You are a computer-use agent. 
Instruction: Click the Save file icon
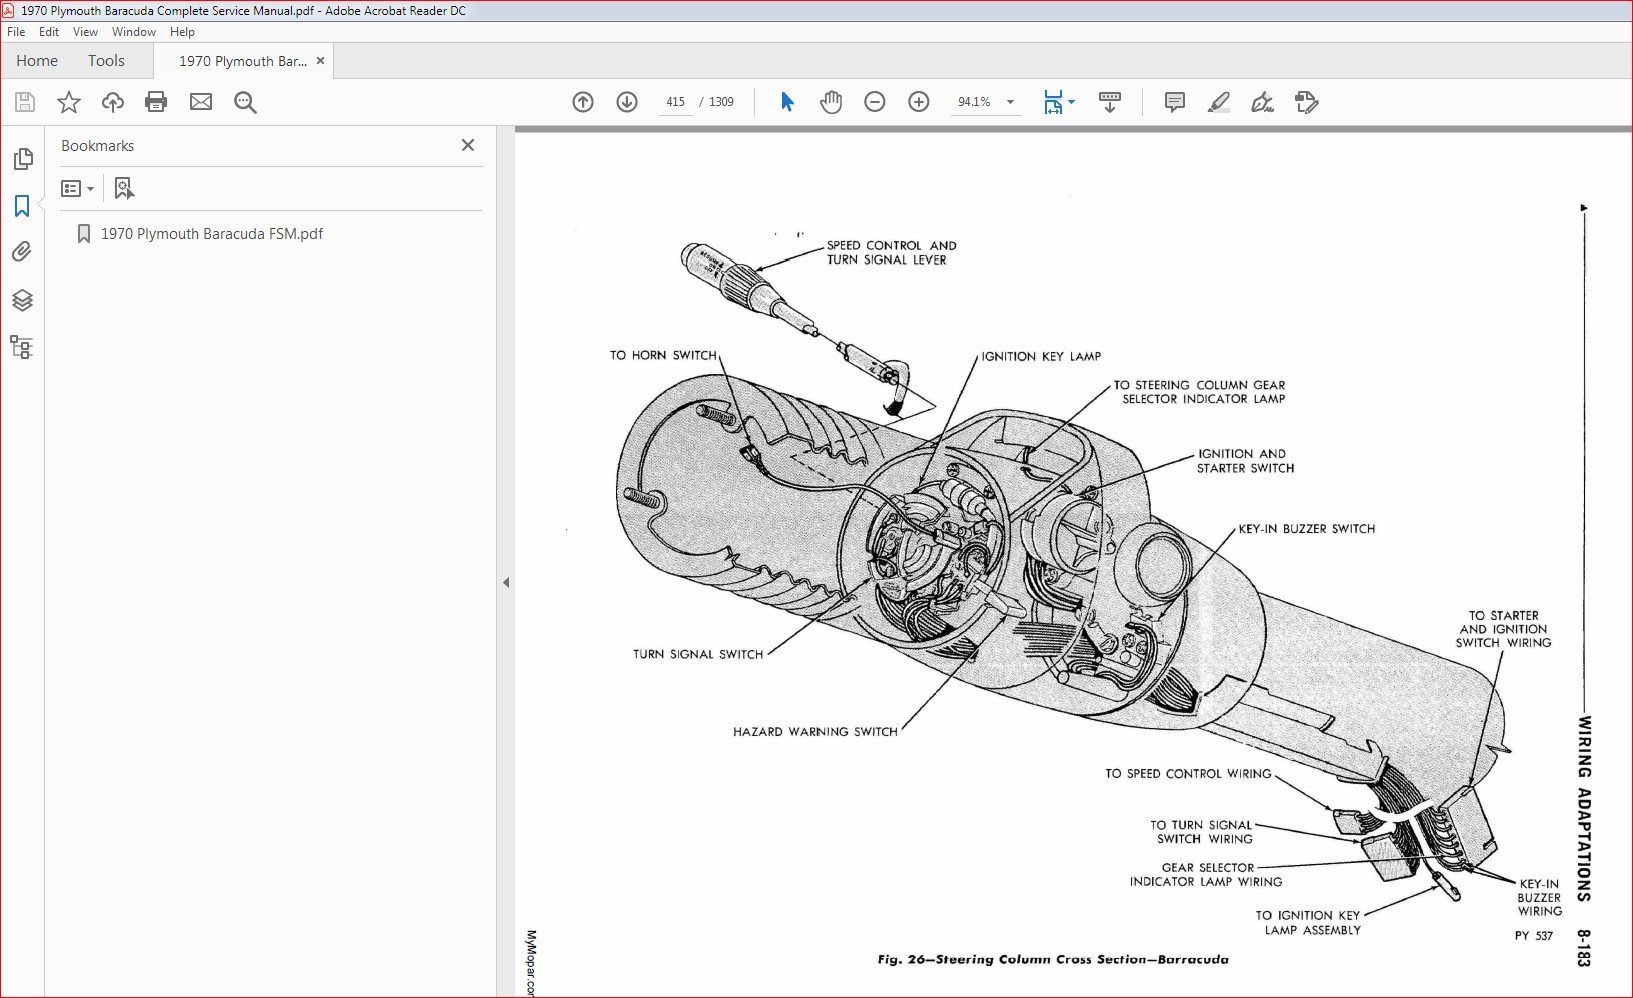(25, 102)
